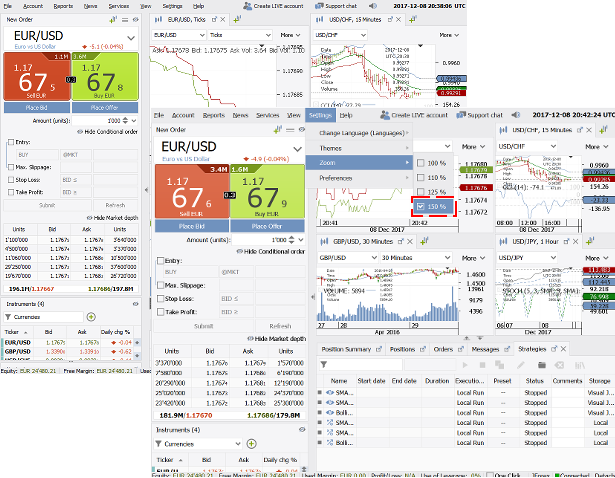Click Create LIVE account in front window
615x478 pixels.
click(414, 115)
